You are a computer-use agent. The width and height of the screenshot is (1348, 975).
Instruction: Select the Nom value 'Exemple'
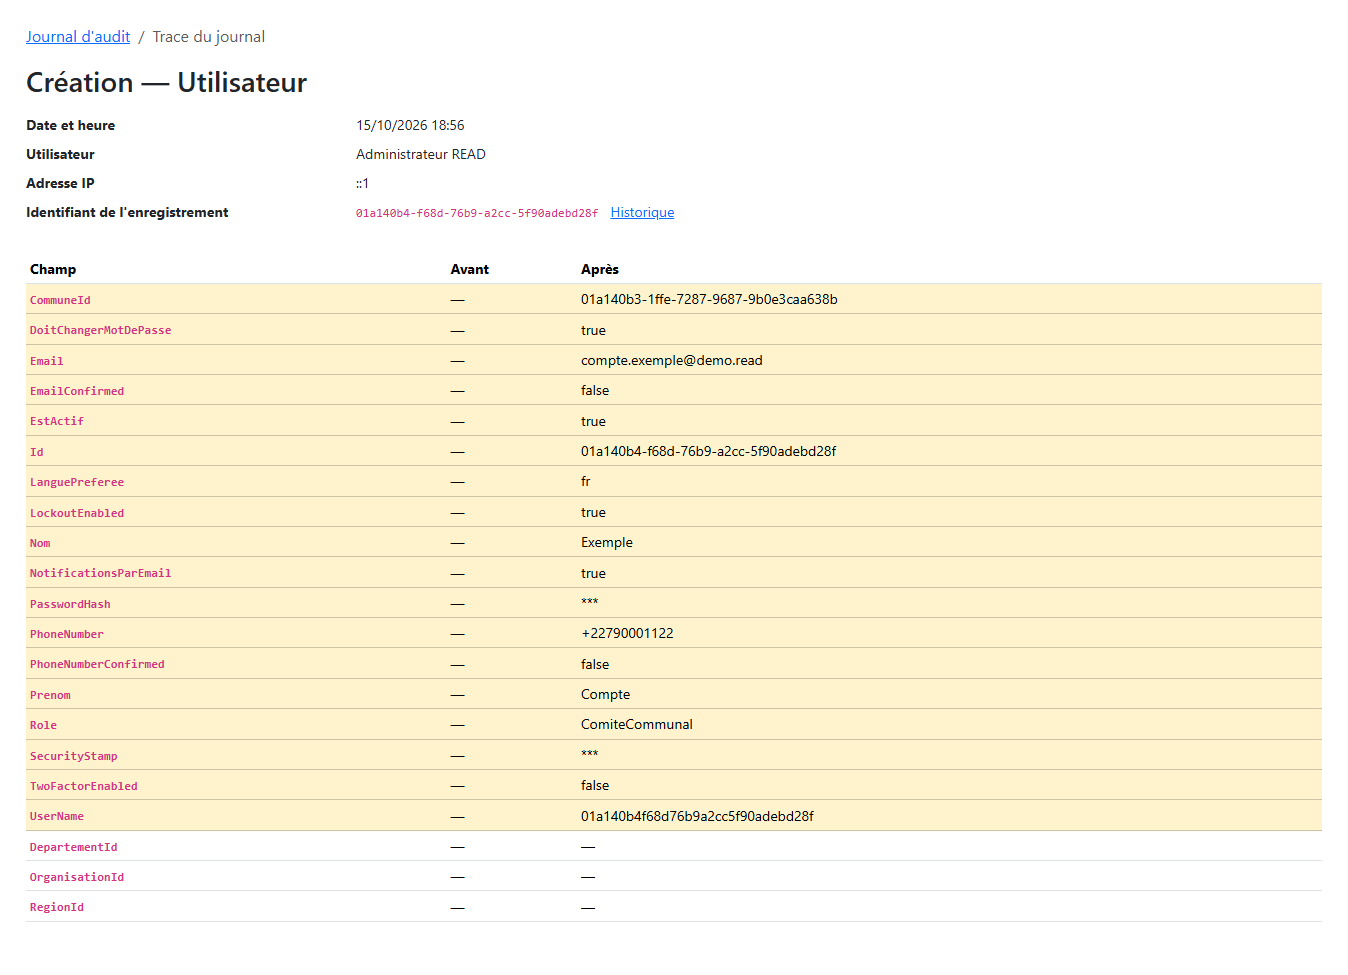(x=607, y=542)
